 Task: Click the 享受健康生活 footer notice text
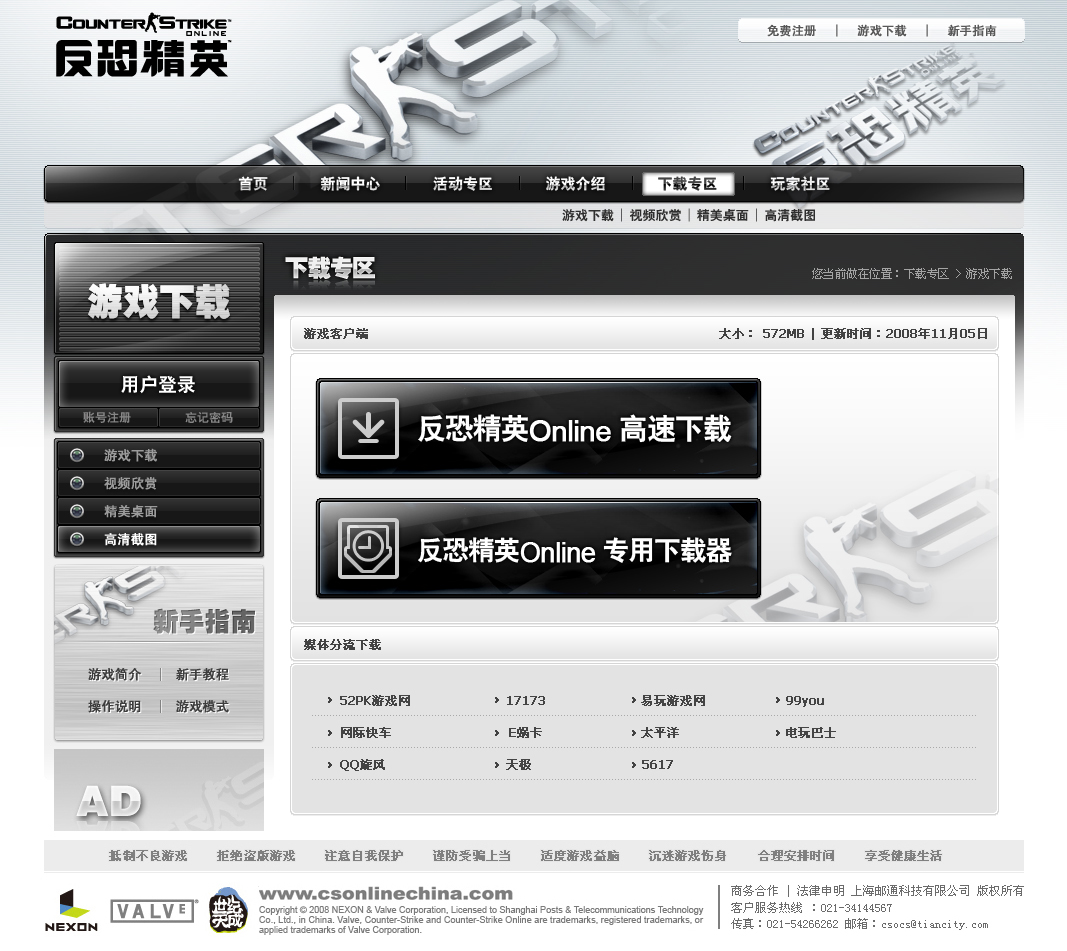pyautogui.click(x=903, y=856)
